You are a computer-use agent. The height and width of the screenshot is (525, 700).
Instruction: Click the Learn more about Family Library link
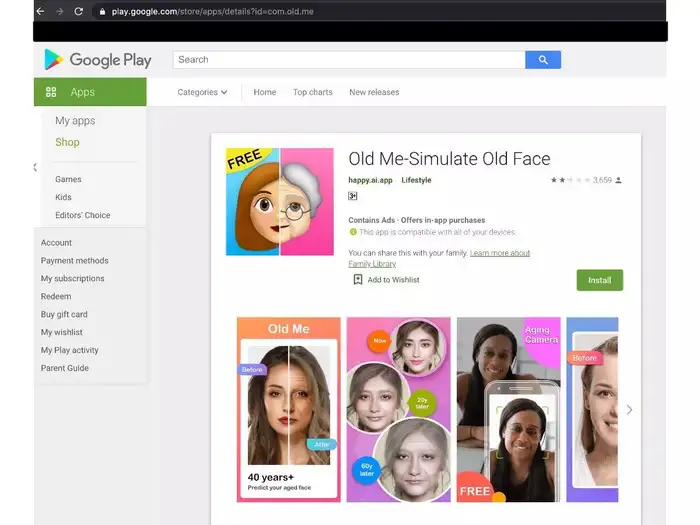click(x=500, y=253)
